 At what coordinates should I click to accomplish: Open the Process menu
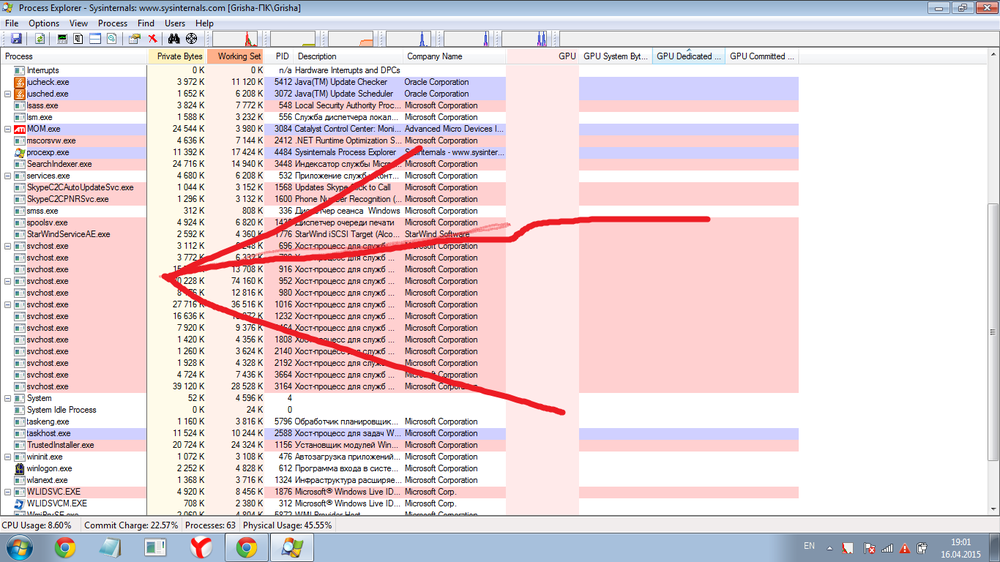coord(112,24)
